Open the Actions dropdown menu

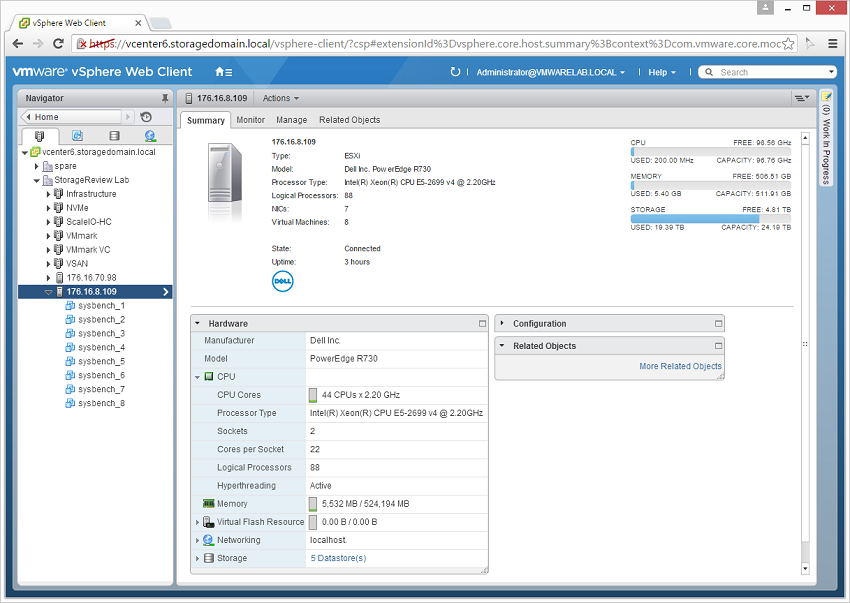[281, 98]
